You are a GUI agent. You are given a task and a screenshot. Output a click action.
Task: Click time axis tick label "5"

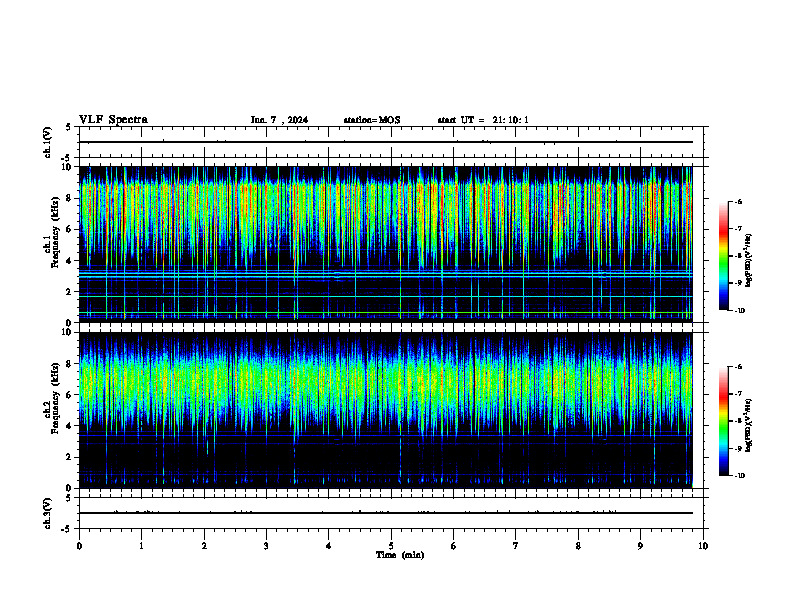pos(391,546)
